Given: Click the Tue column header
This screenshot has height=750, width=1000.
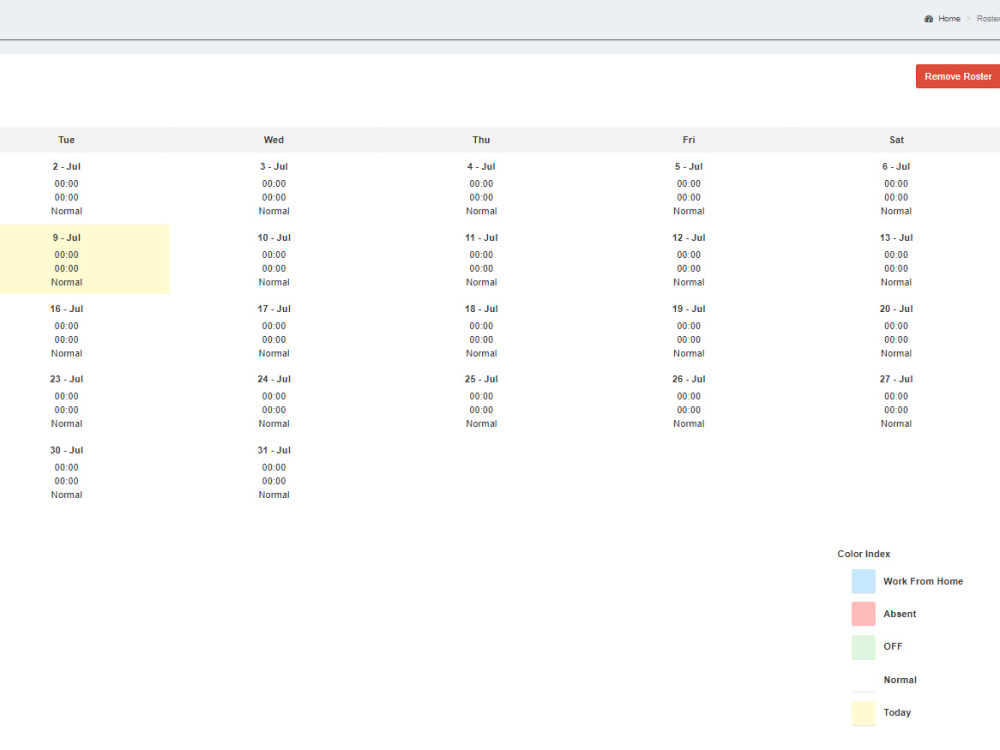Looking at the screenshot, I should [66, 140].
